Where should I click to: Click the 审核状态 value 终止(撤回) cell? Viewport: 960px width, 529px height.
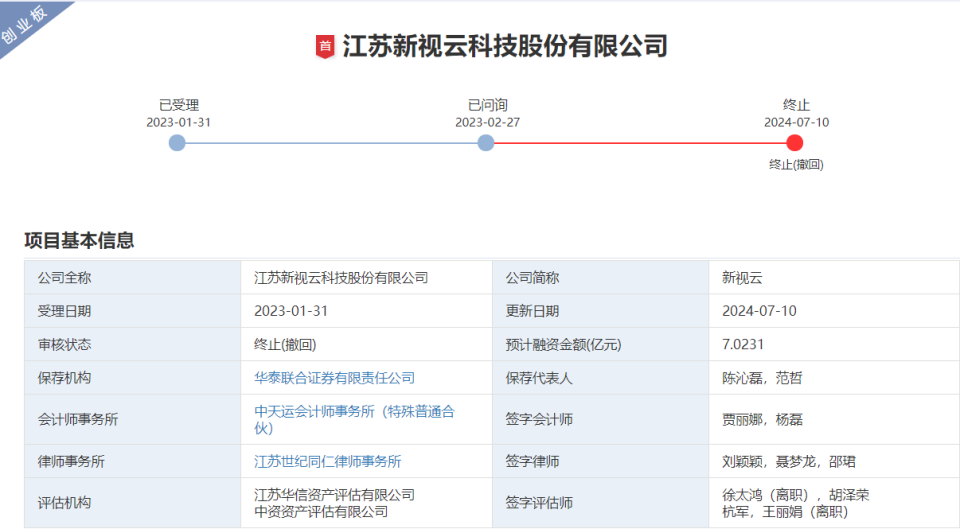pos(367,344)
